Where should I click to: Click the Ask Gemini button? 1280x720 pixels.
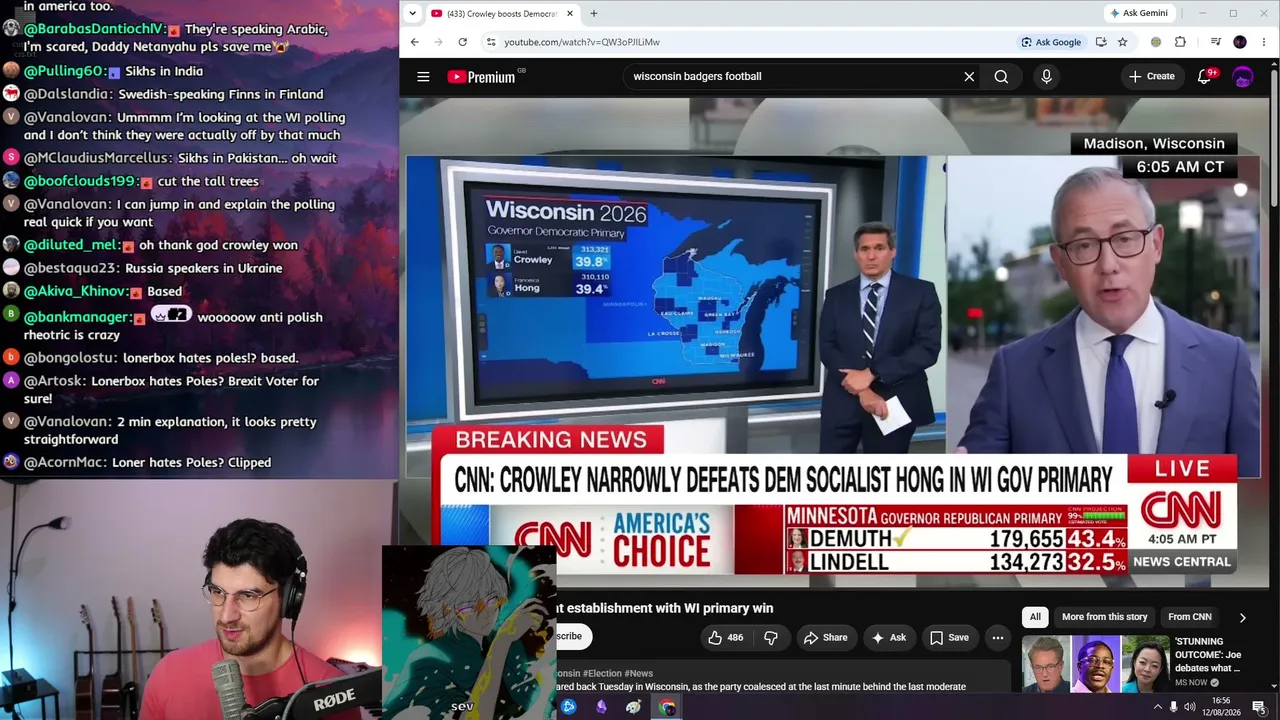click(1139, 13)
